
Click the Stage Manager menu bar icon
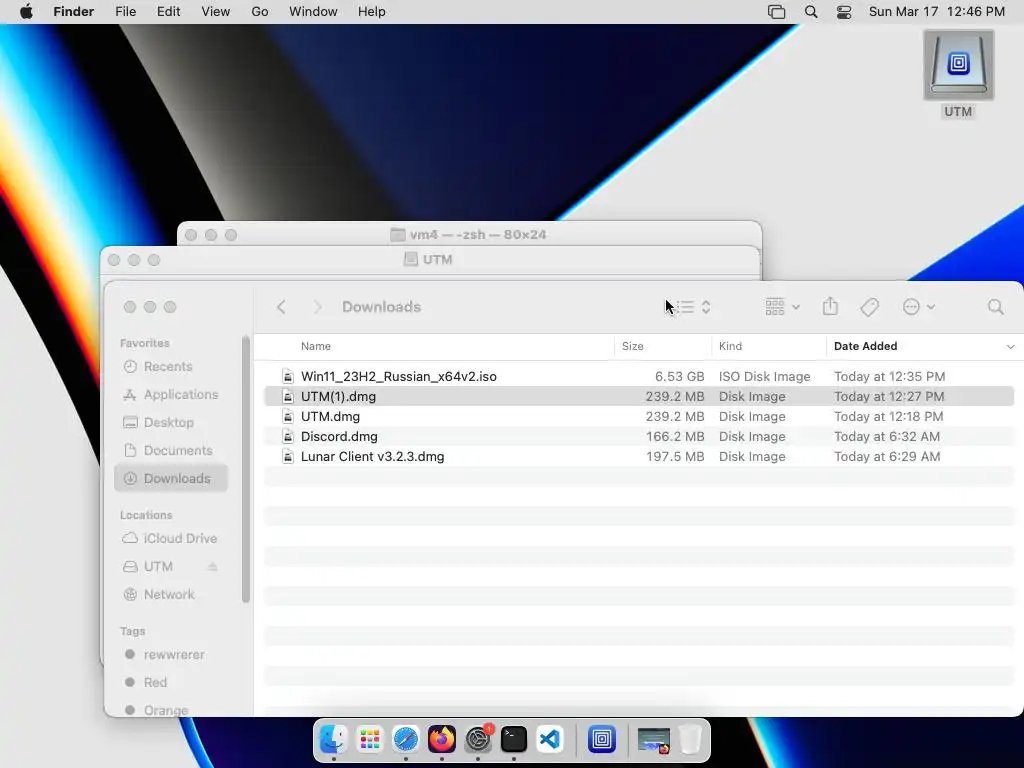(x=776, y=12)
